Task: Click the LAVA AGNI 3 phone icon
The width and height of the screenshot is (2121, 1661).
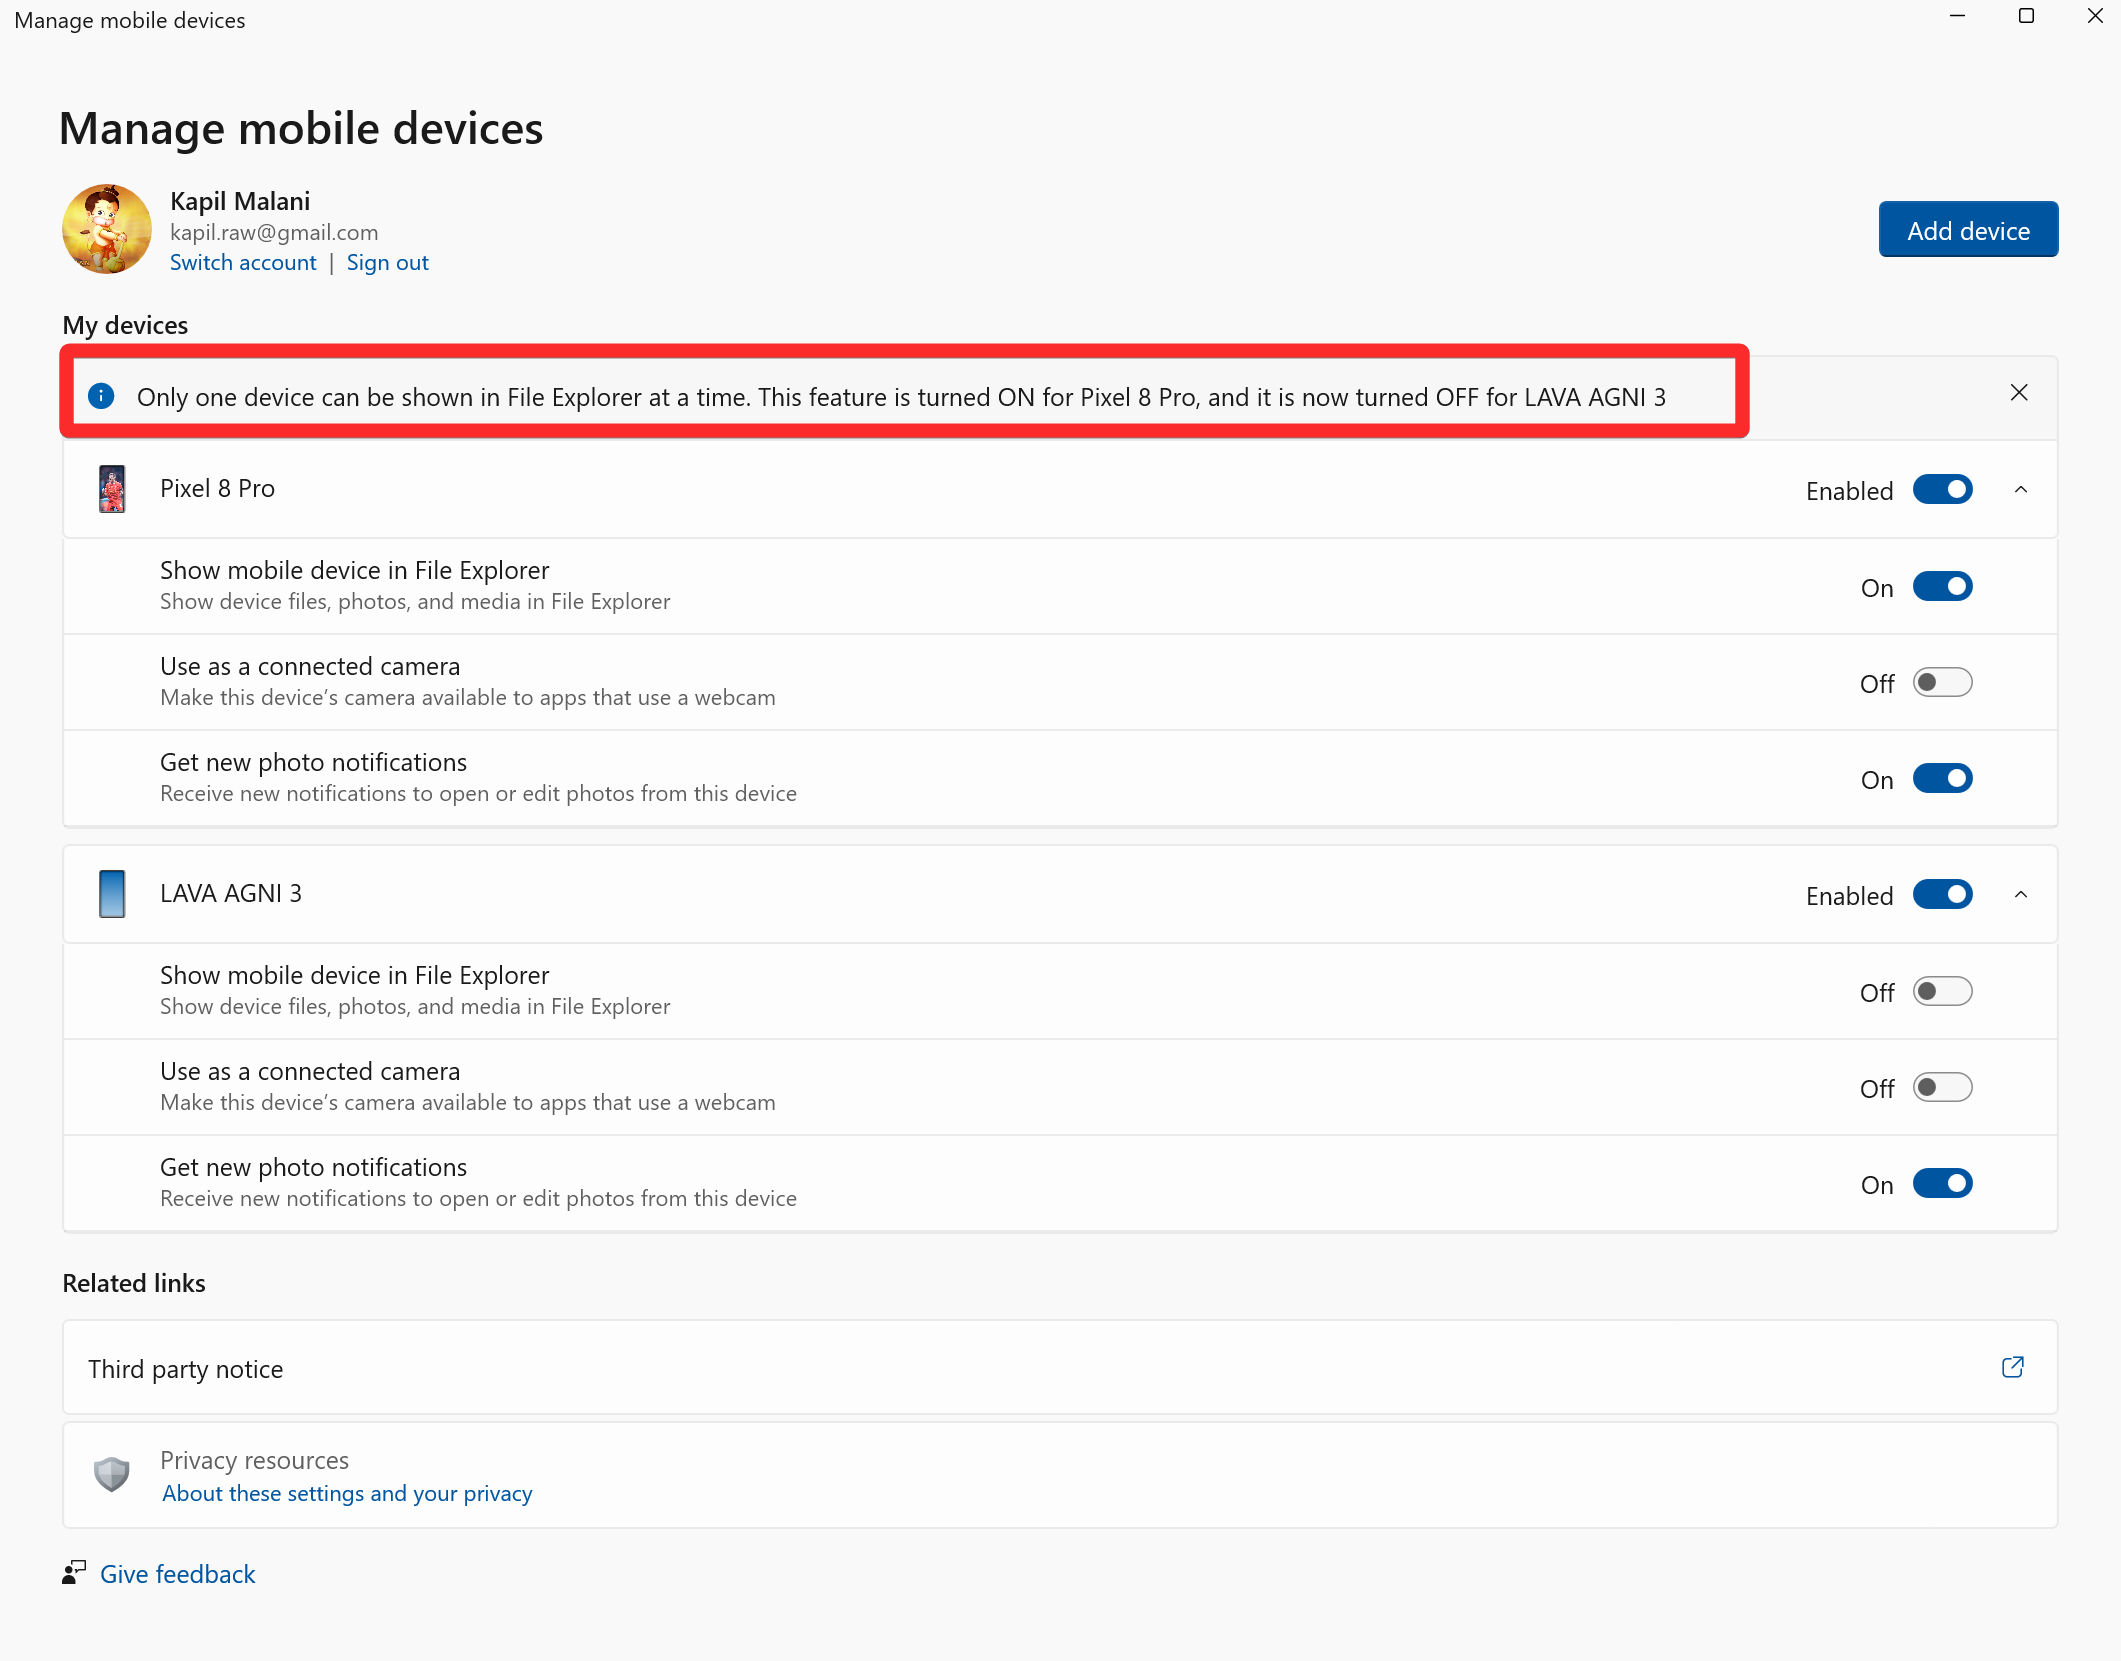Action: point(112,894)
